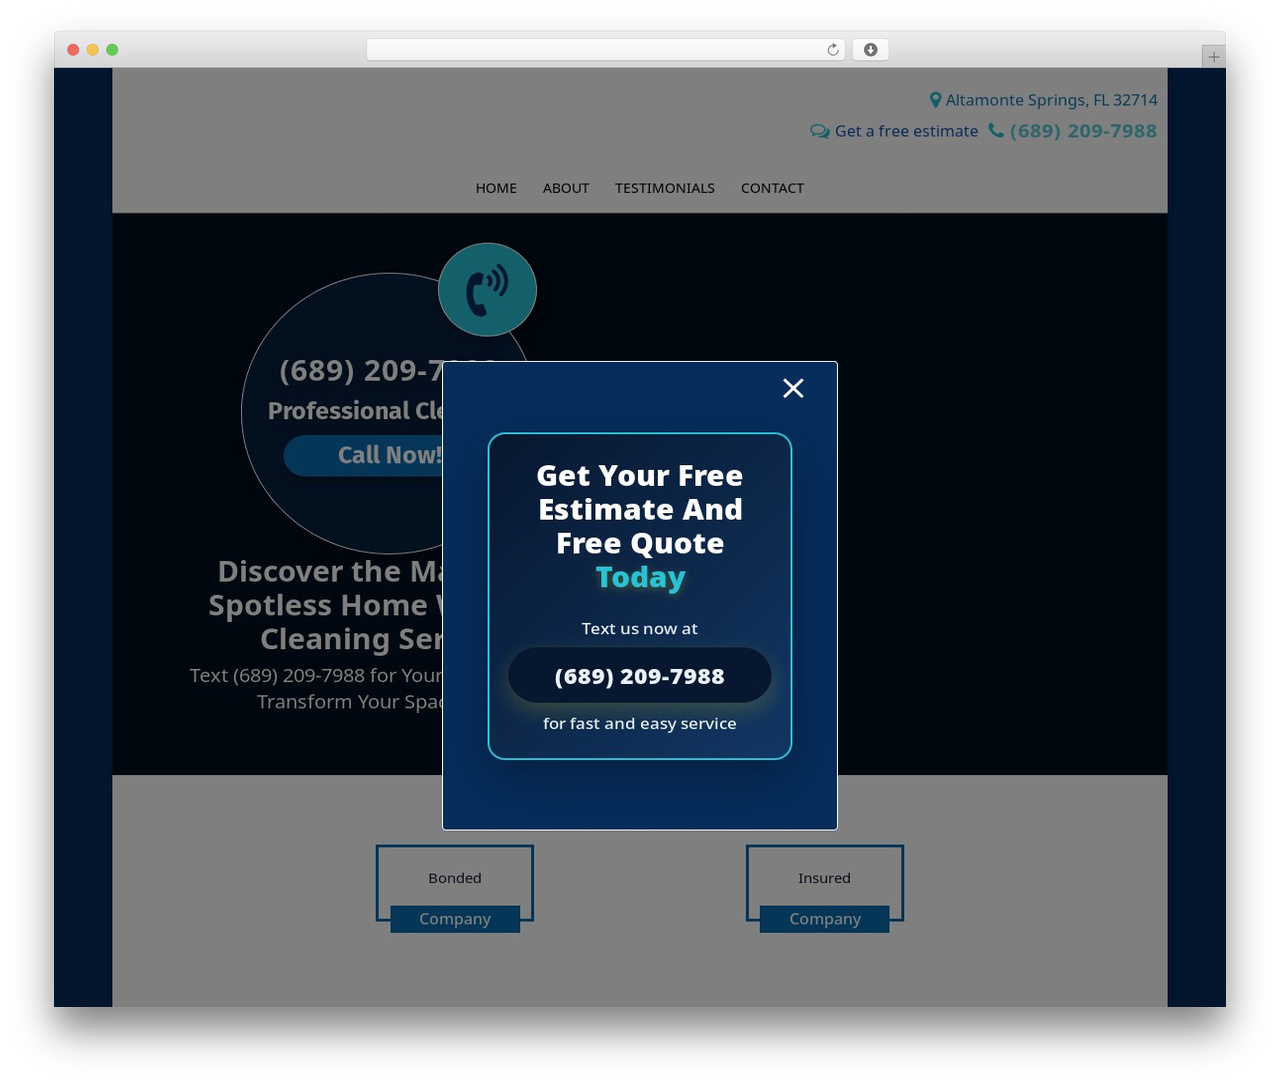The image size is (1280, 1084).
Task: Click the phone number button in popup
Action: (x=640, y=676)
